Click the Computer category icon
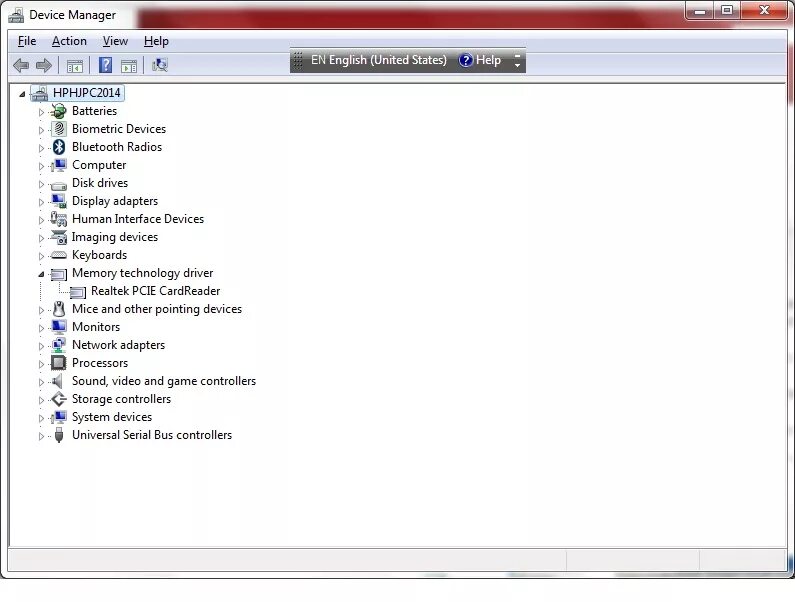This screenshot has width=795, height=602. click(59, 165)
